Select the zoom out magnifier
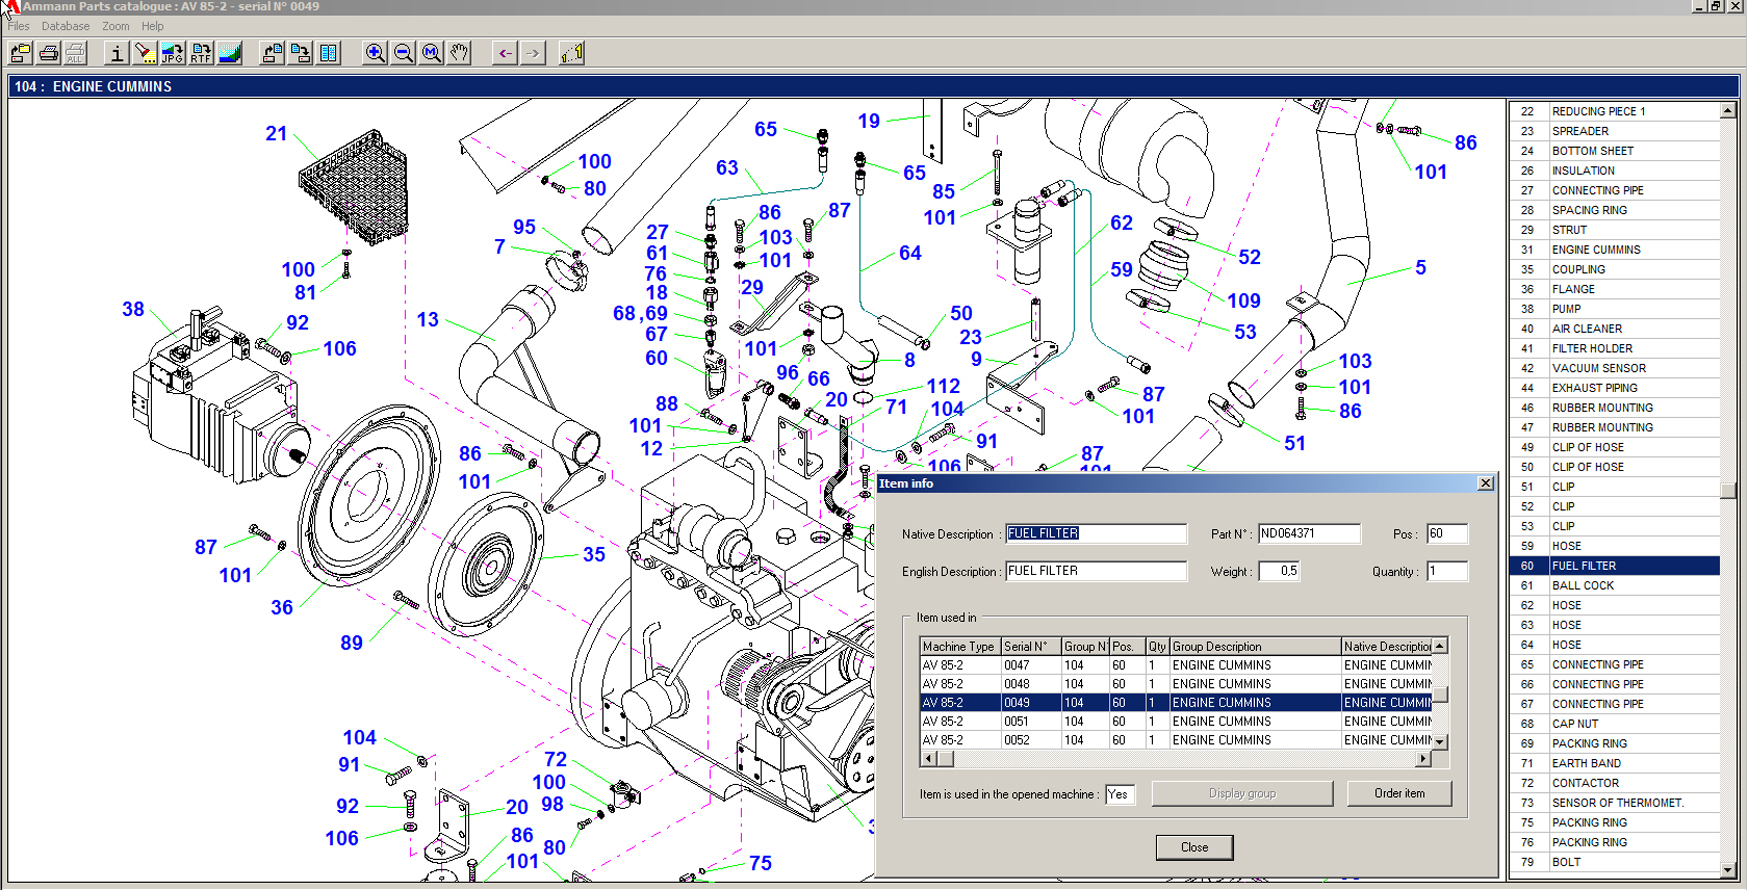Viewport: 1748px width, 890px height. 403,53
